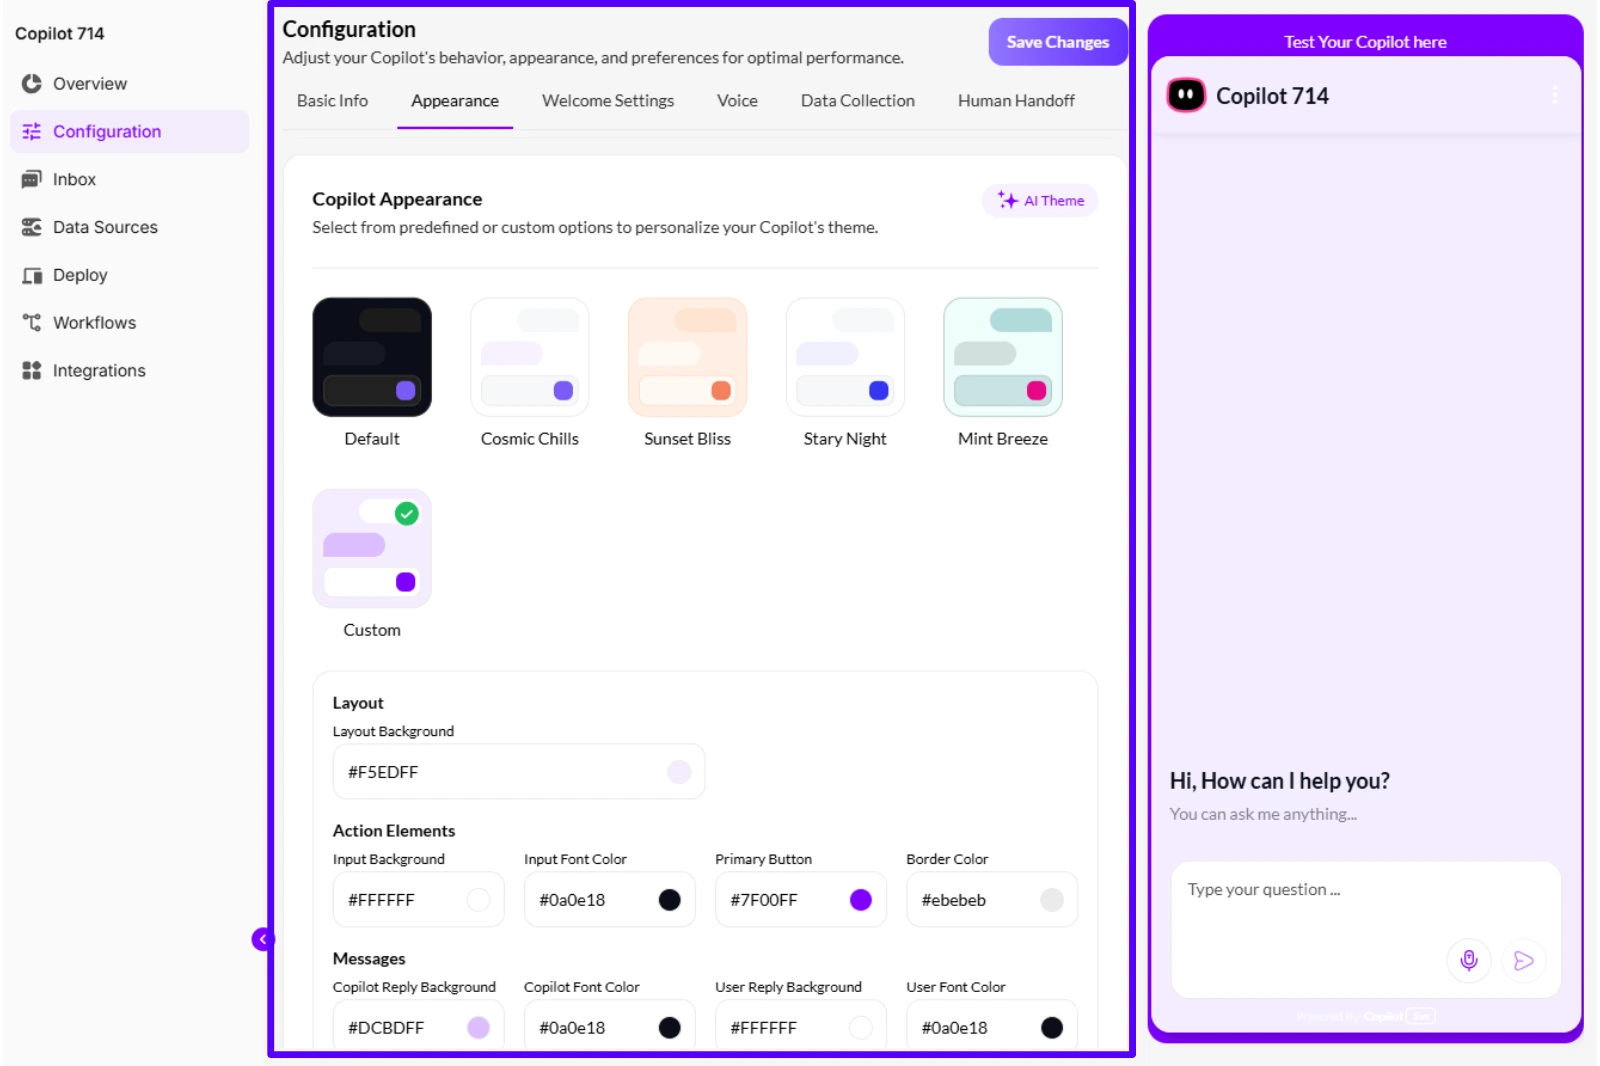Select the Default dark theme
Image resolution: width=1600 pixels, height=1066 pixels.
coord(371,357)
